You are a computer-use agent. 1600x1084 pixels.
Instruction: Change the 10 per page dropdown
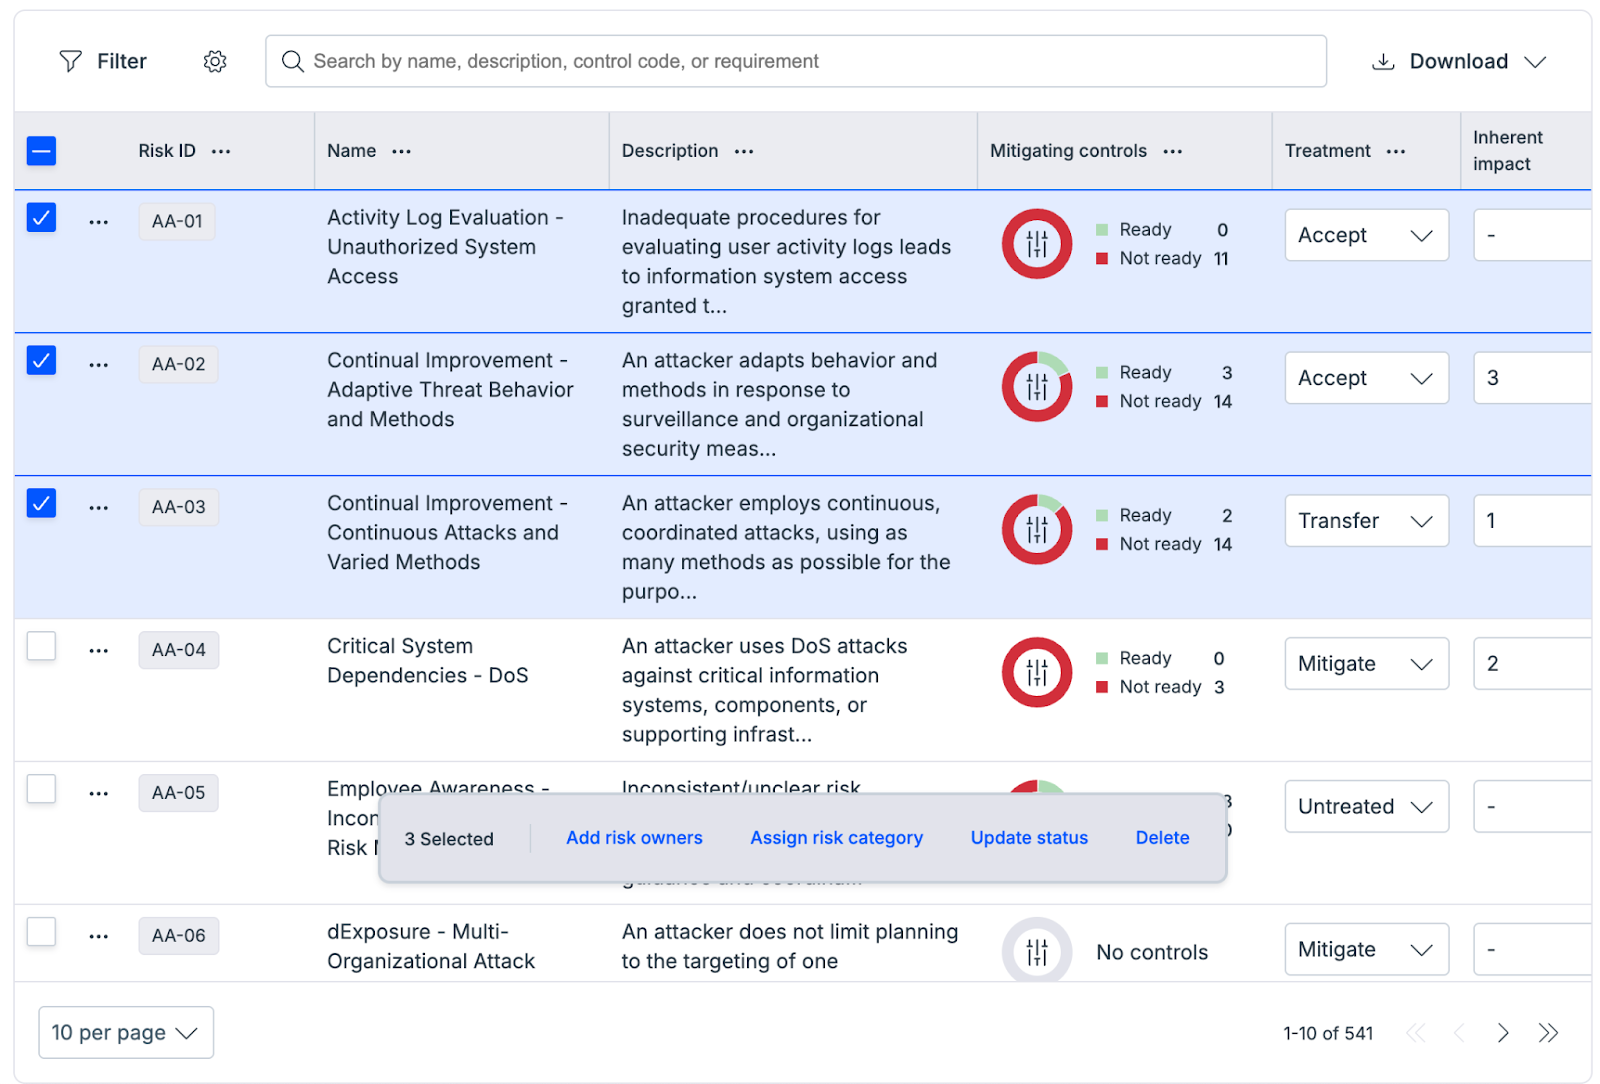click(x=126, y=1032)
